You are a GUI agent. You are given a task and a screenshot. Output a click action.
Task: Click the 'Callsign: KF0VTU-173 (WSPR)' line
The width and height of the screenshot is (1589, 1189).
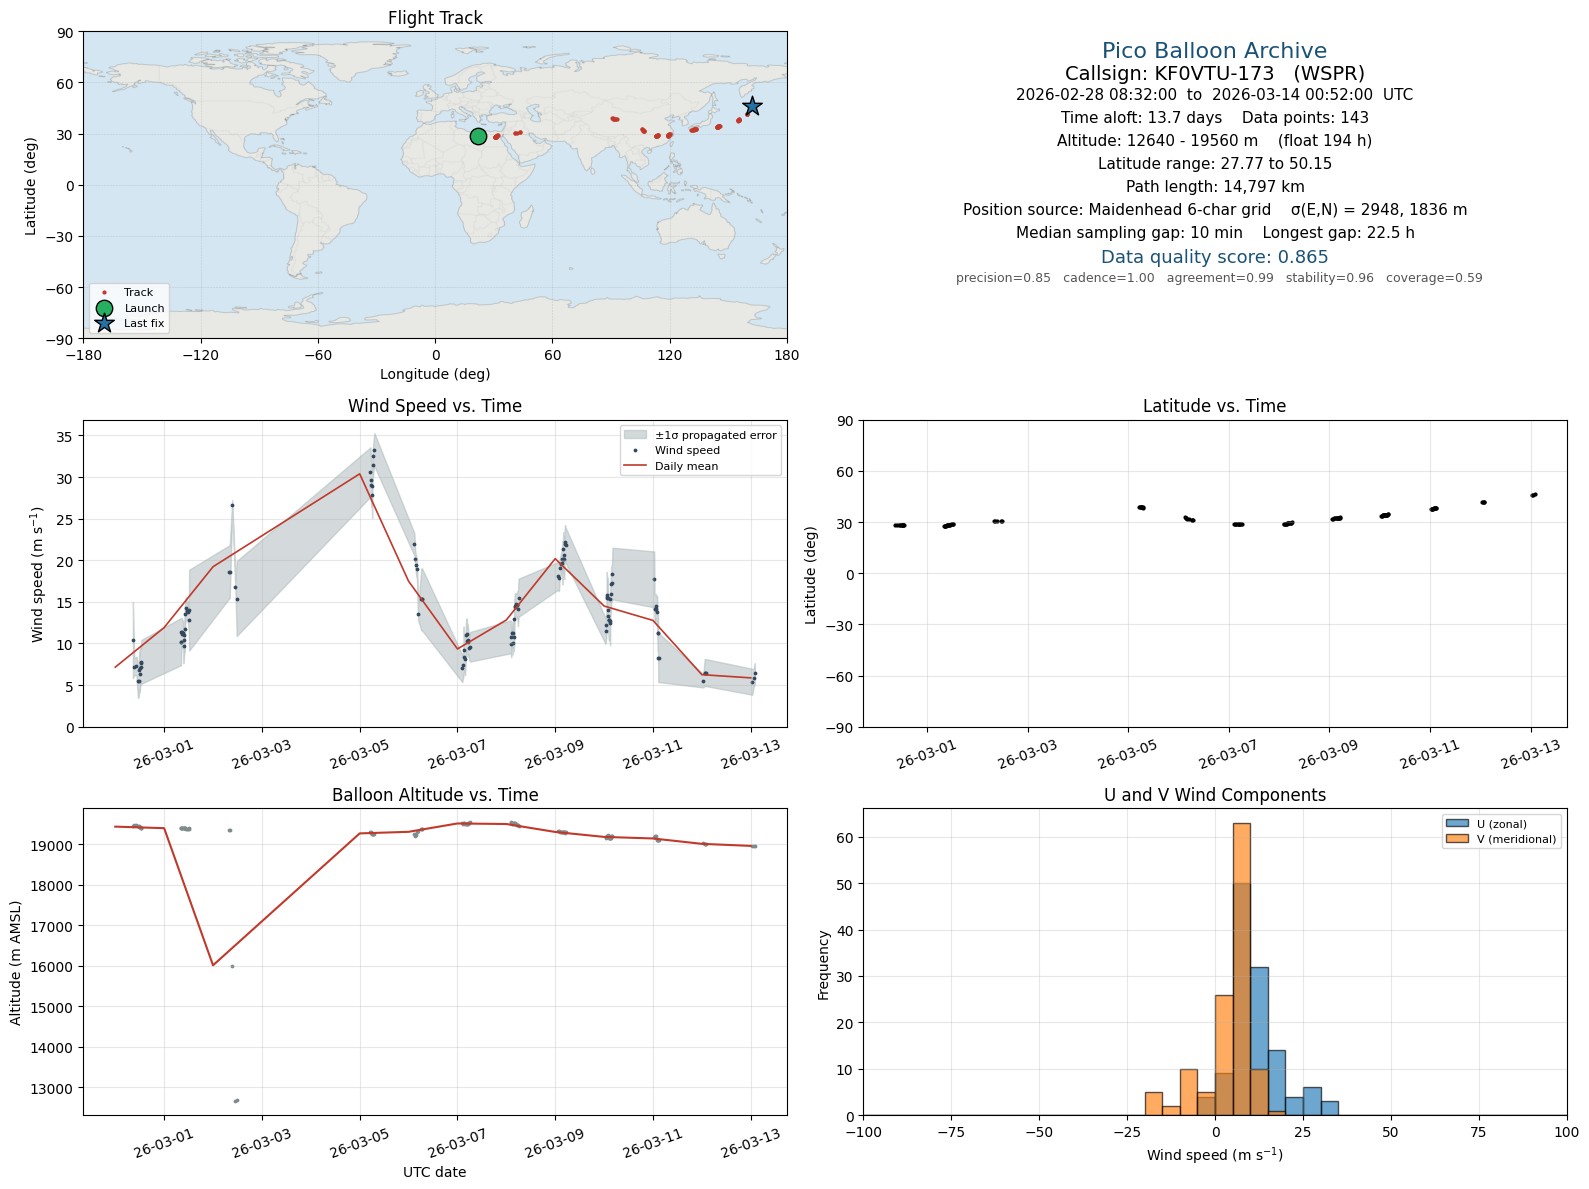(1214, 73)
